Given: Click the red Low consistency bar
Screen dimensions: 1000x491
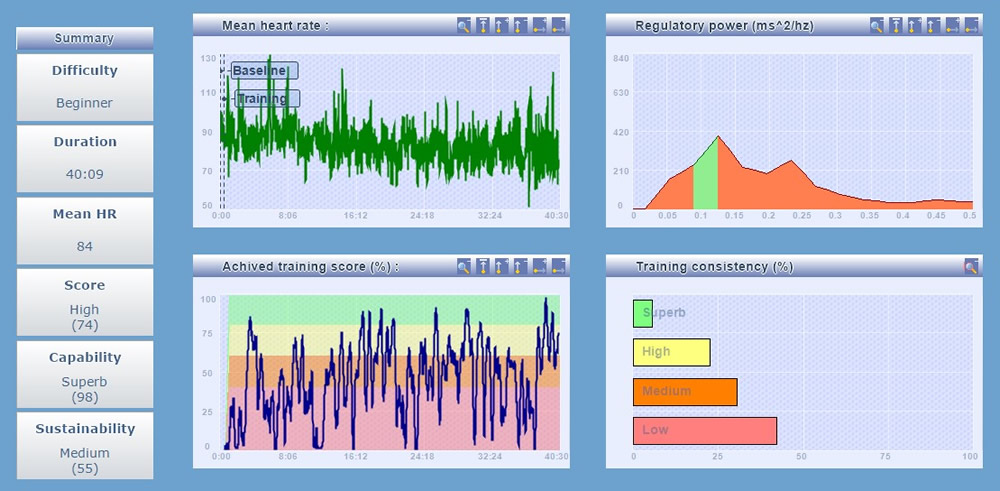Looking at the screenshot, I should [705, 430].
